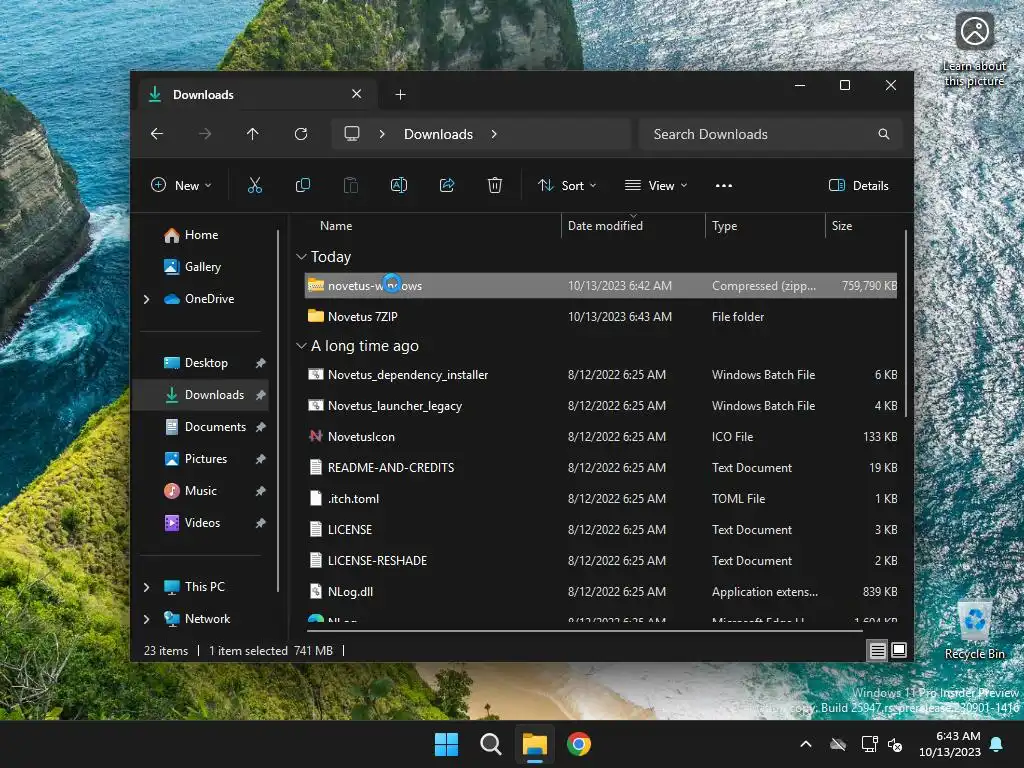Select the LICENSE-RESHADE file
The width and height of the screenshot is (1024, 768).
(601, 561)
